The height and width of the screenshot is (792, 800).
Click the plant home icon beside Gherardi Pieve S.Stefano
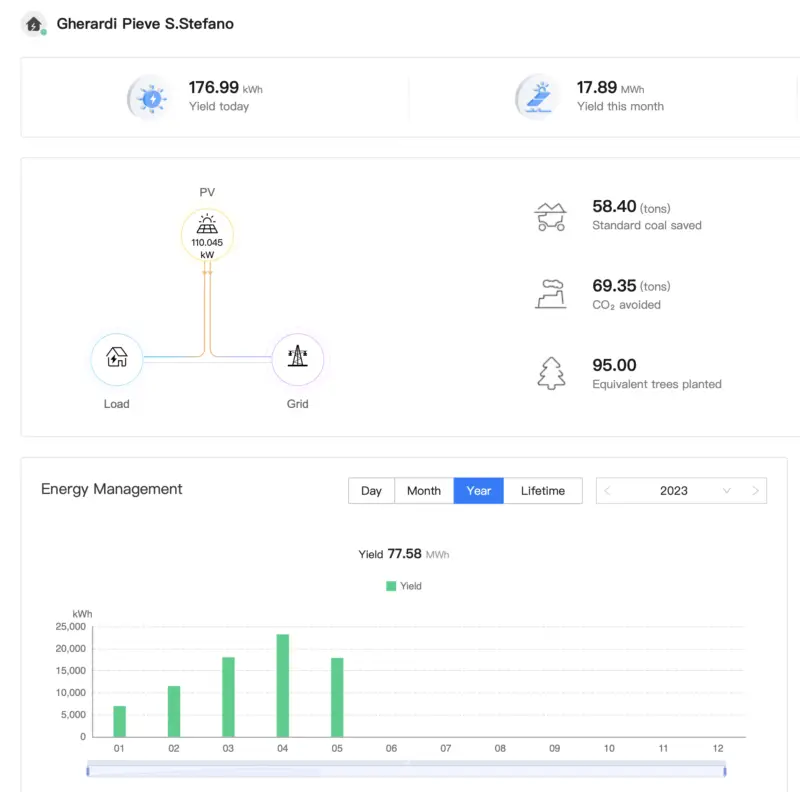click(x=34, y=24)
